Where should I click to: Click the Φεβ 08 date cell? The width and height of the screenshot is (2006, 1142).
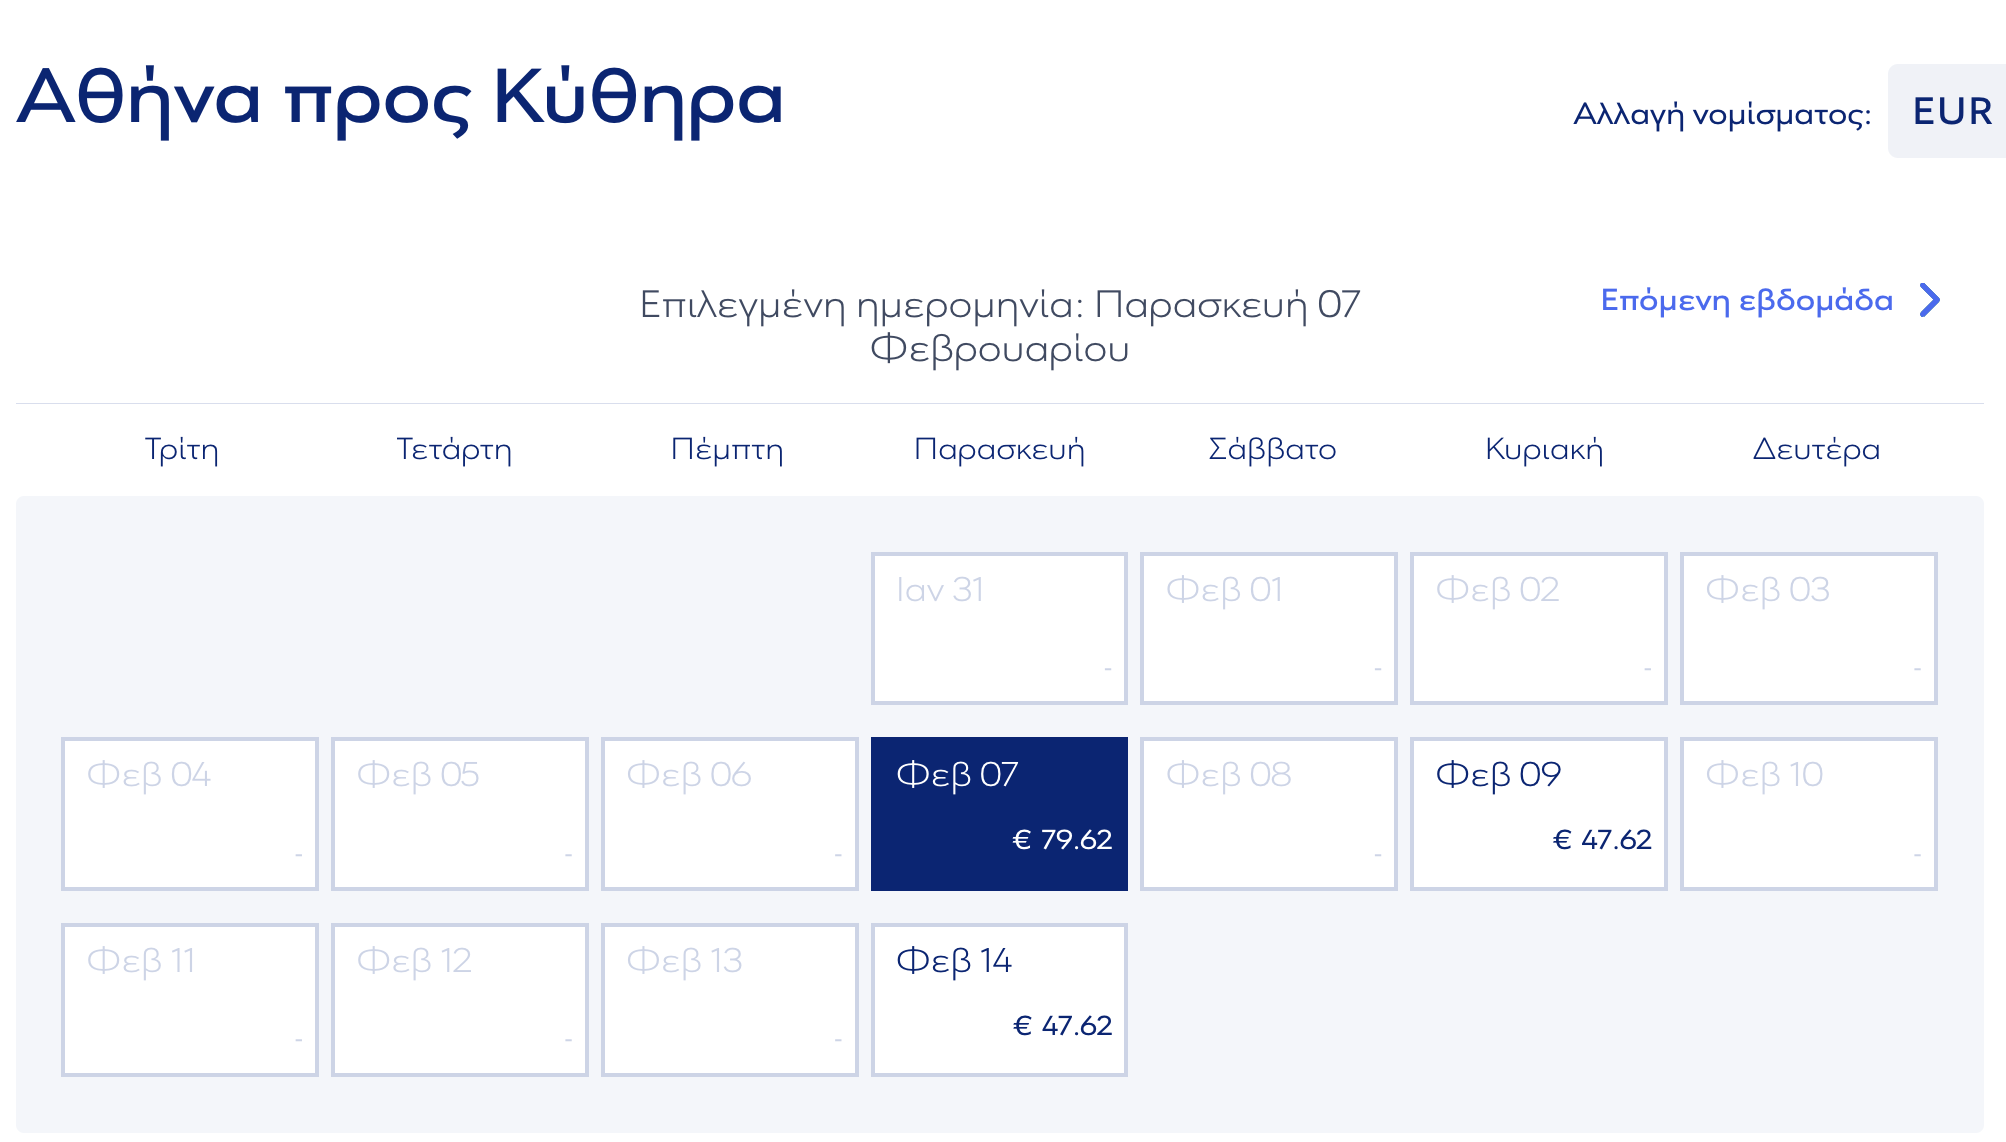(x=1268, y=813)
